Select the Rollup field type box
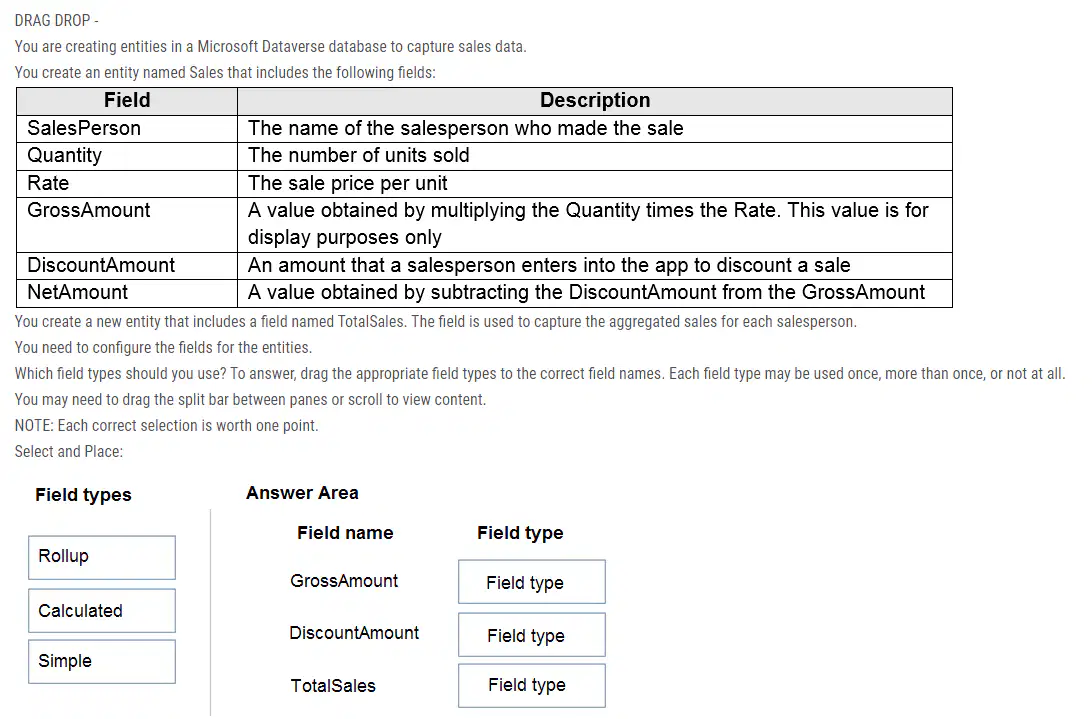Screen dimensions: 1092x719 click(x=102, y=557)
